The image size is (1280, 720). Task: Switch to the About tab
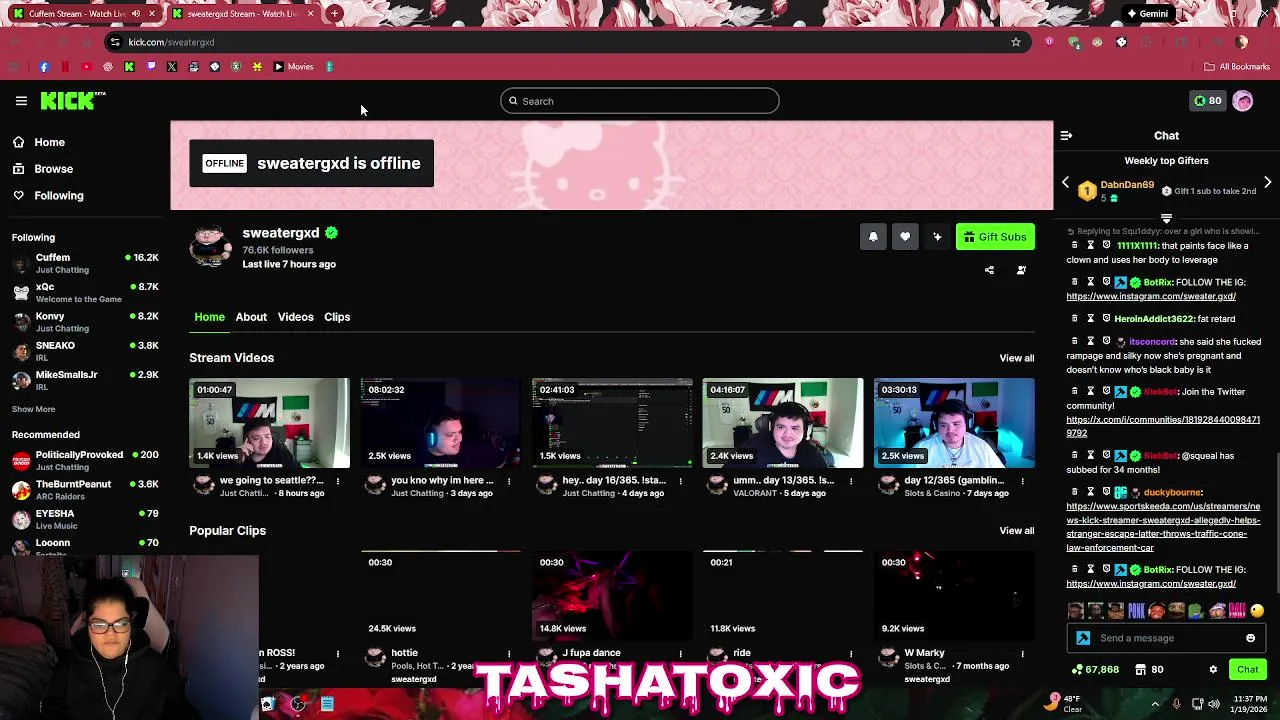pyautogui.click(x=251, y=317)
